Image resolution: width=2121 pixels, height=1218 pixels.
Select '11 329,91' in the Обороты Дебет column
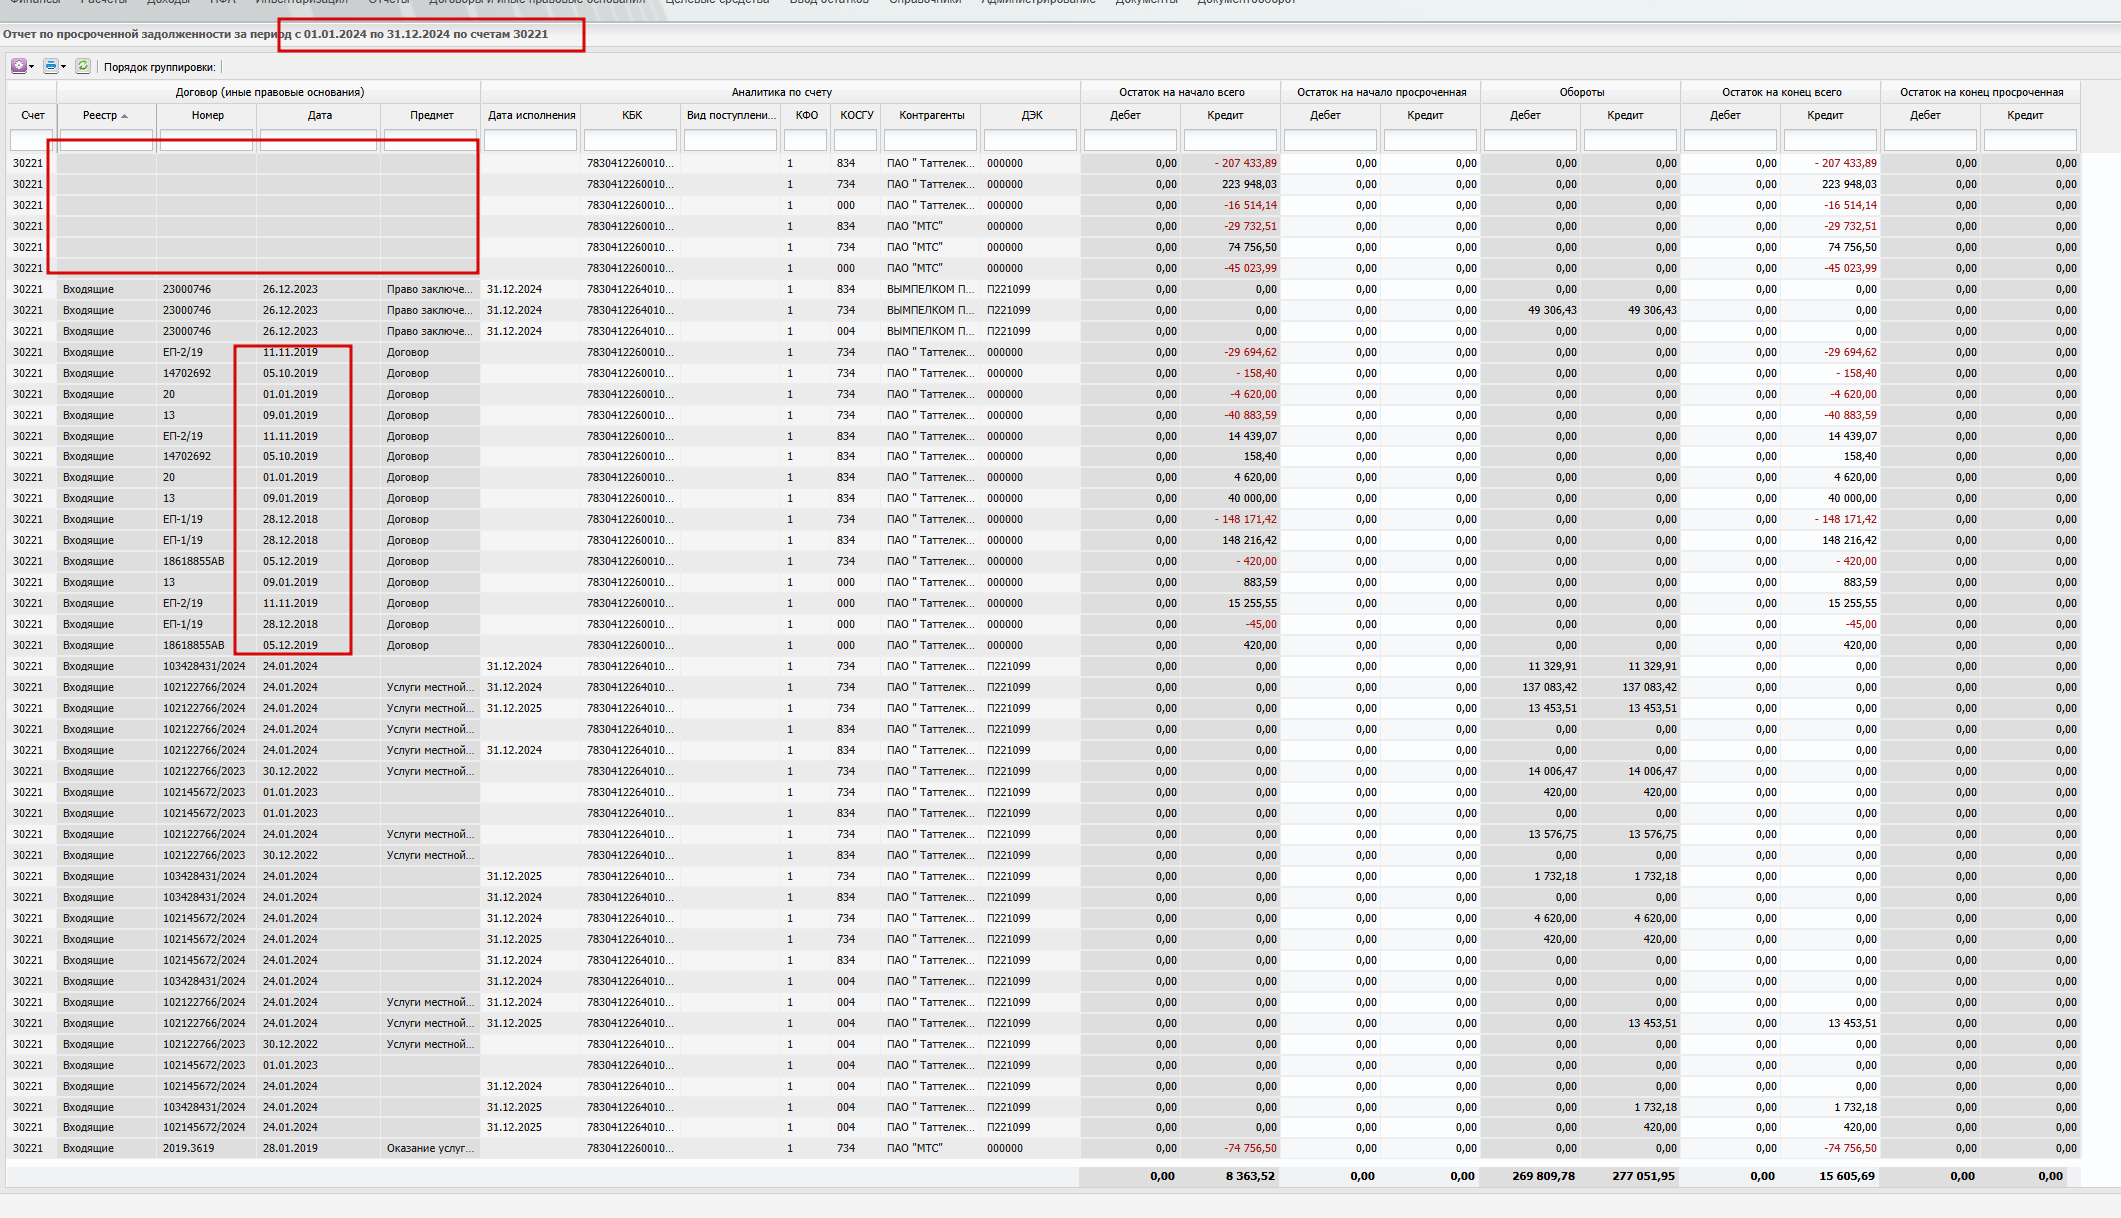coord(1552,666)
